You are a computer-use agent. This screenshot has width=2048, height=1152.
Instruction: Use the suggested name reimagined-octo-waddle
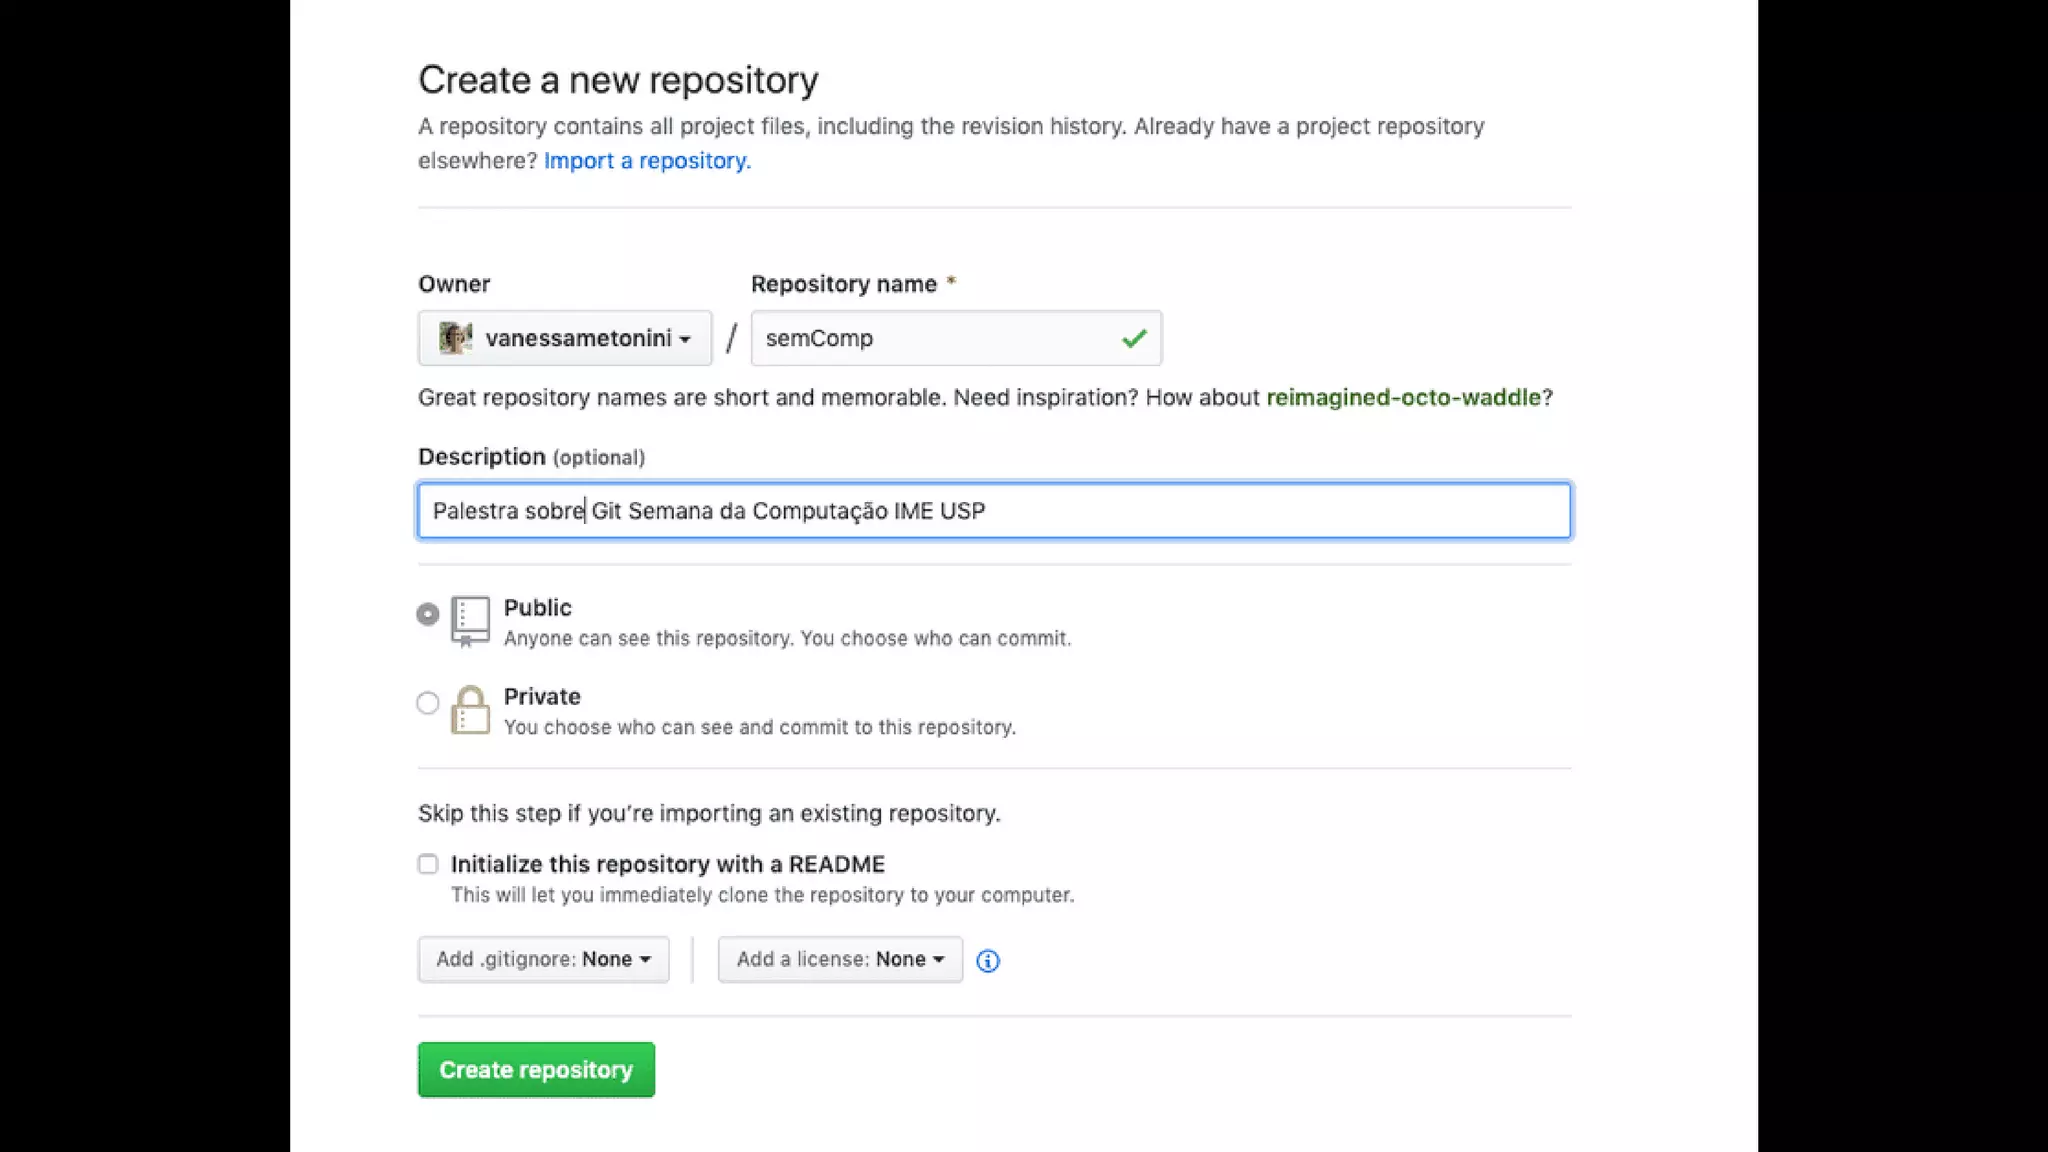point(1403,397)
